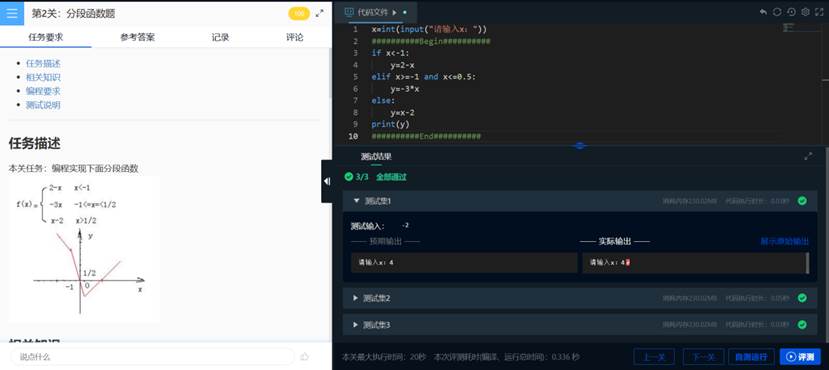Click the refresh/reset code icon
The image size is (829, 370).
(x=777, y=12)
